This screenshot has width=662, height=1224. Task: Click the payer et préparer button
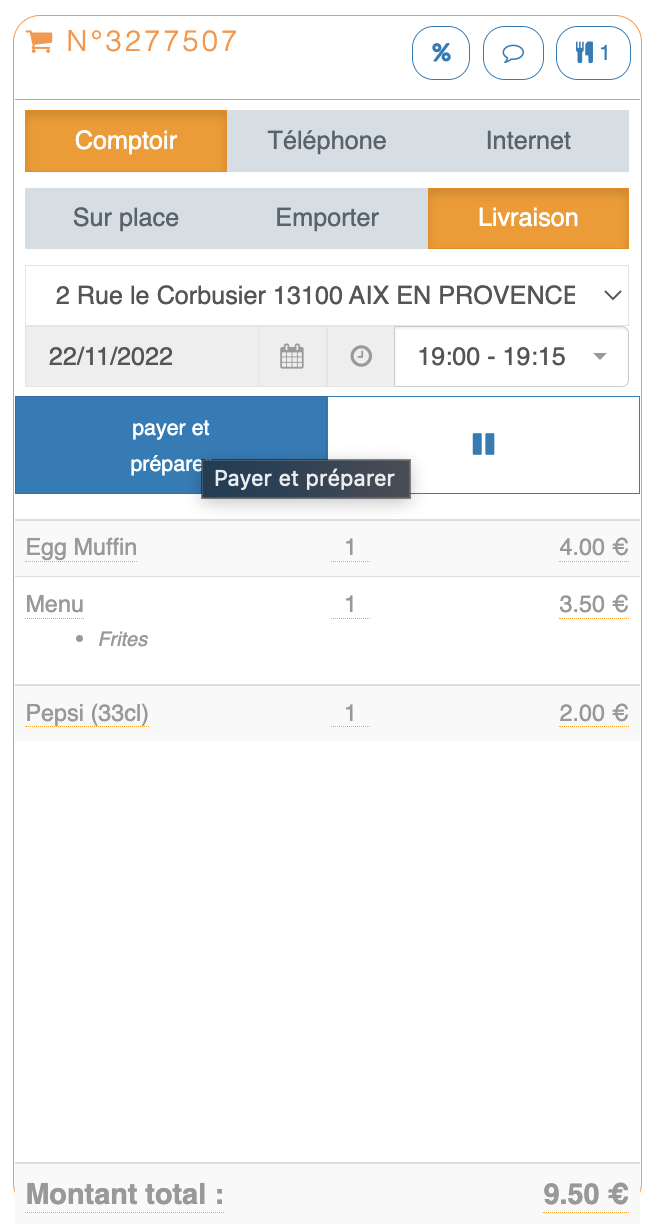171,445
